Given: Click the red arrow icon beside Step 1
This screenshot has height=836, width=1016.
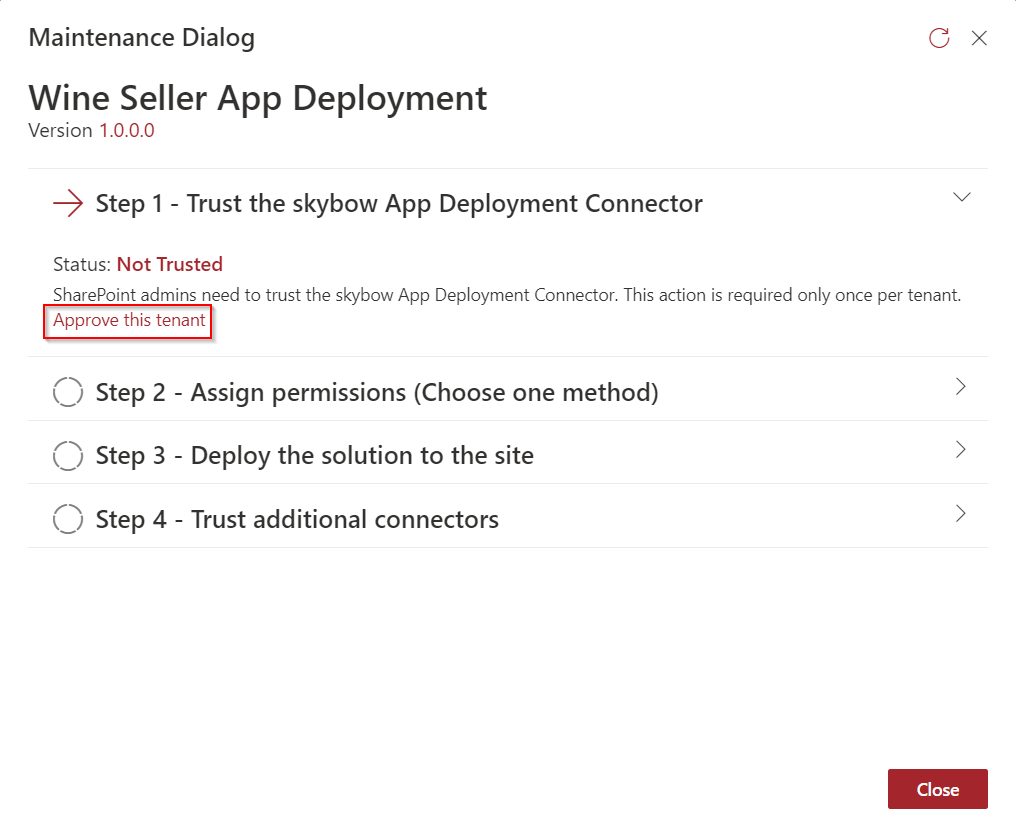Looking at the screenshot, I should click(x=68, y=203).
